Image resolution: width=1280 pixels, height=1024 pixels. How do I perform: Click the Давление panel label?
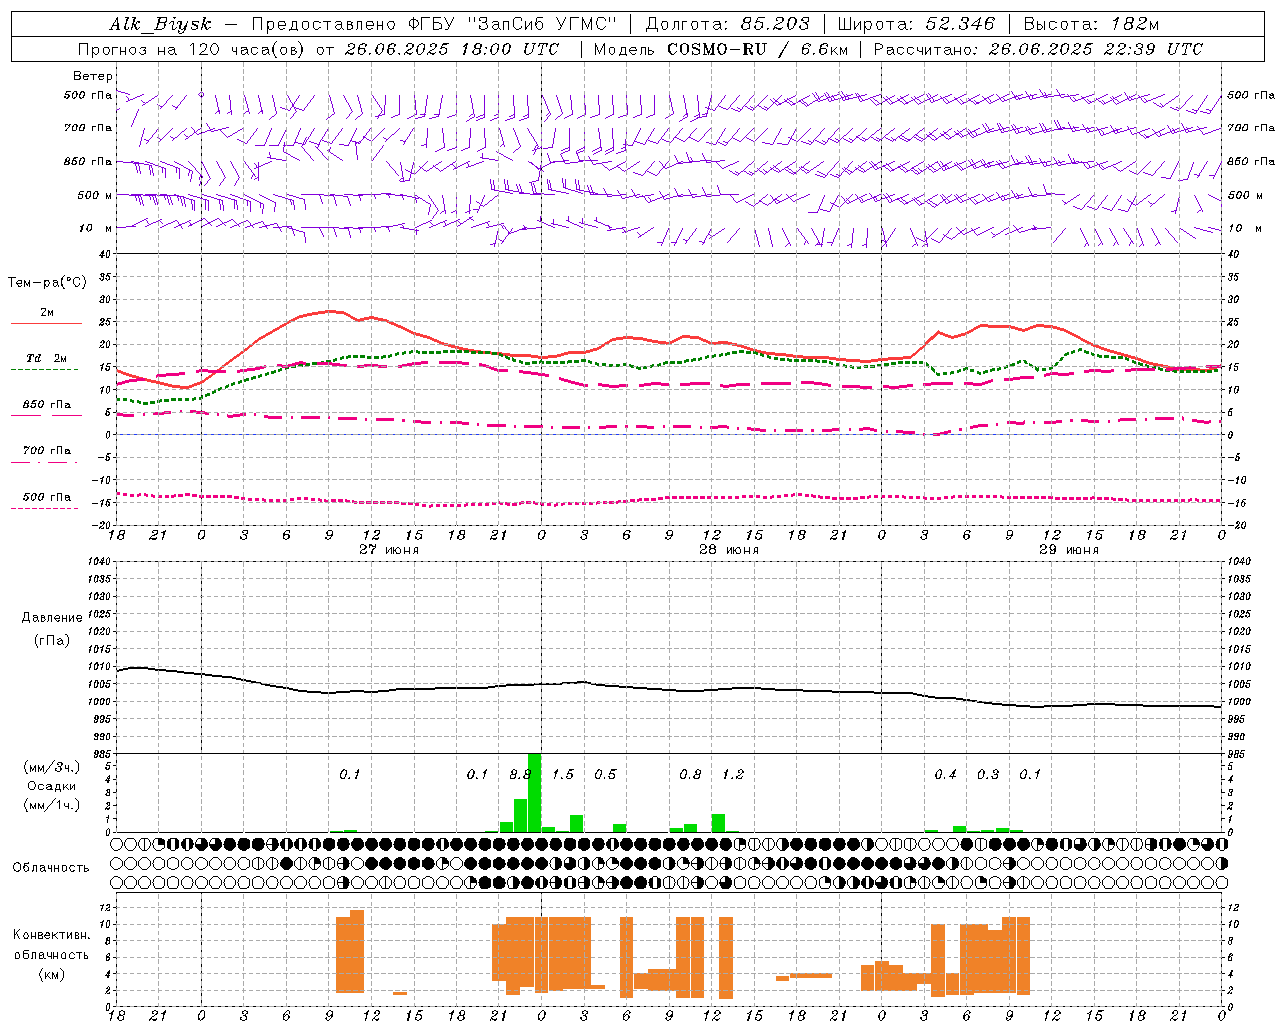(x=52, y=618)
